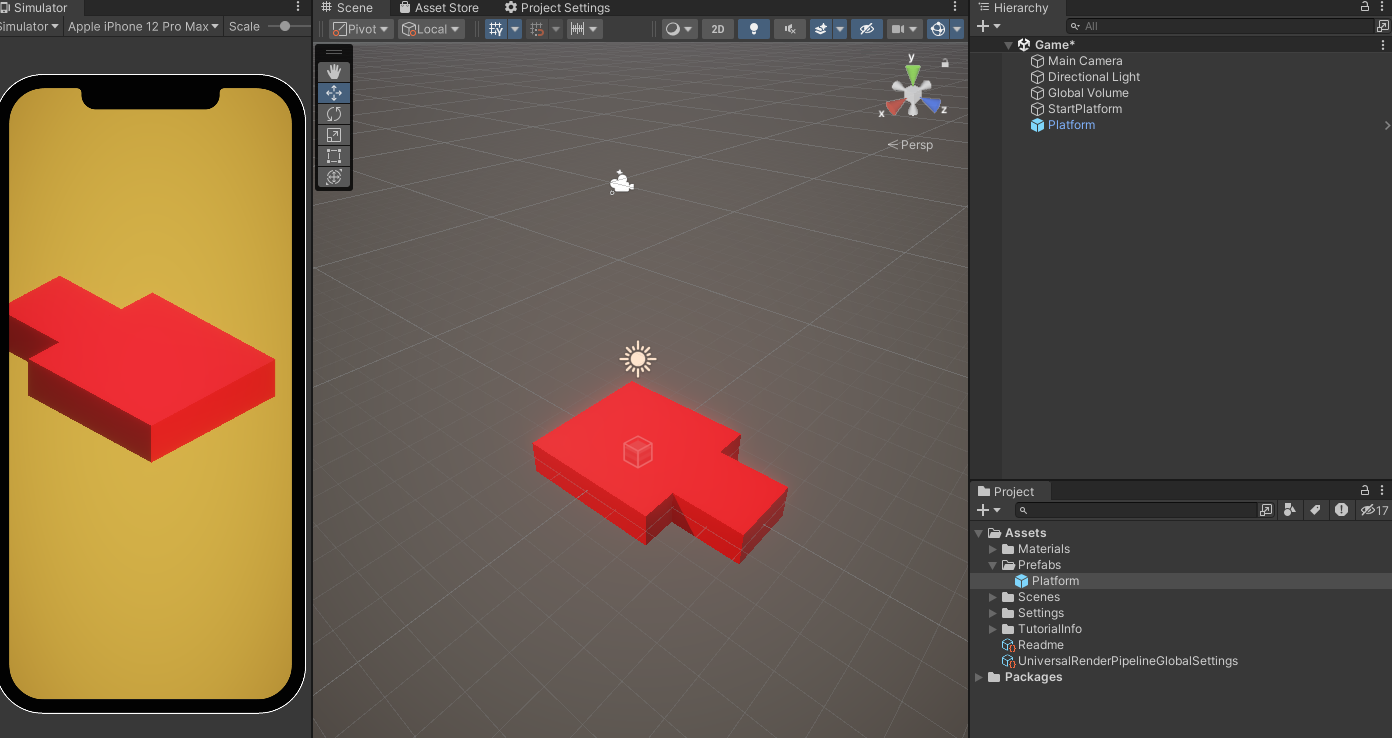The height and width of the screenshot is (738, 1392).
Task: Open Platform prefab via right chevron
Action: (1386, 125)
